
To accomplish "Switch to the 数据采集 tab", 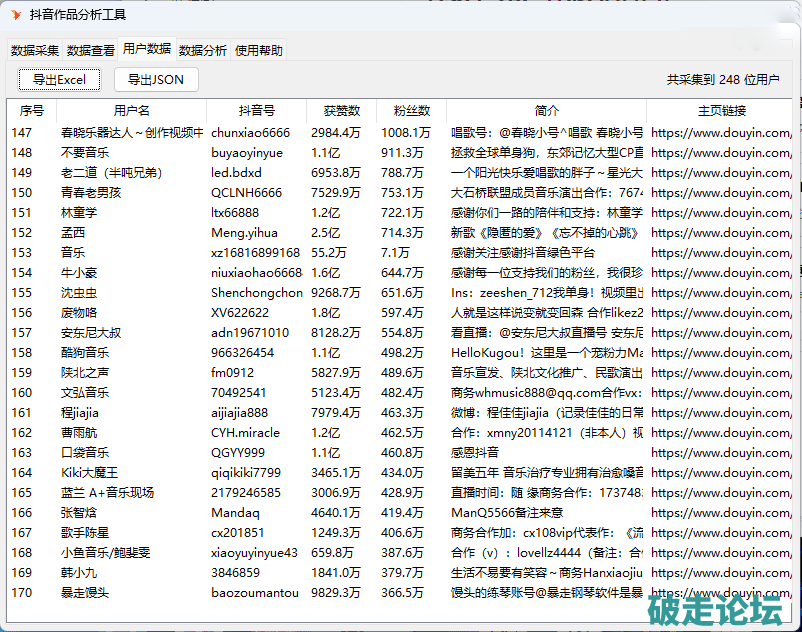I will click(x=35, y=50).
